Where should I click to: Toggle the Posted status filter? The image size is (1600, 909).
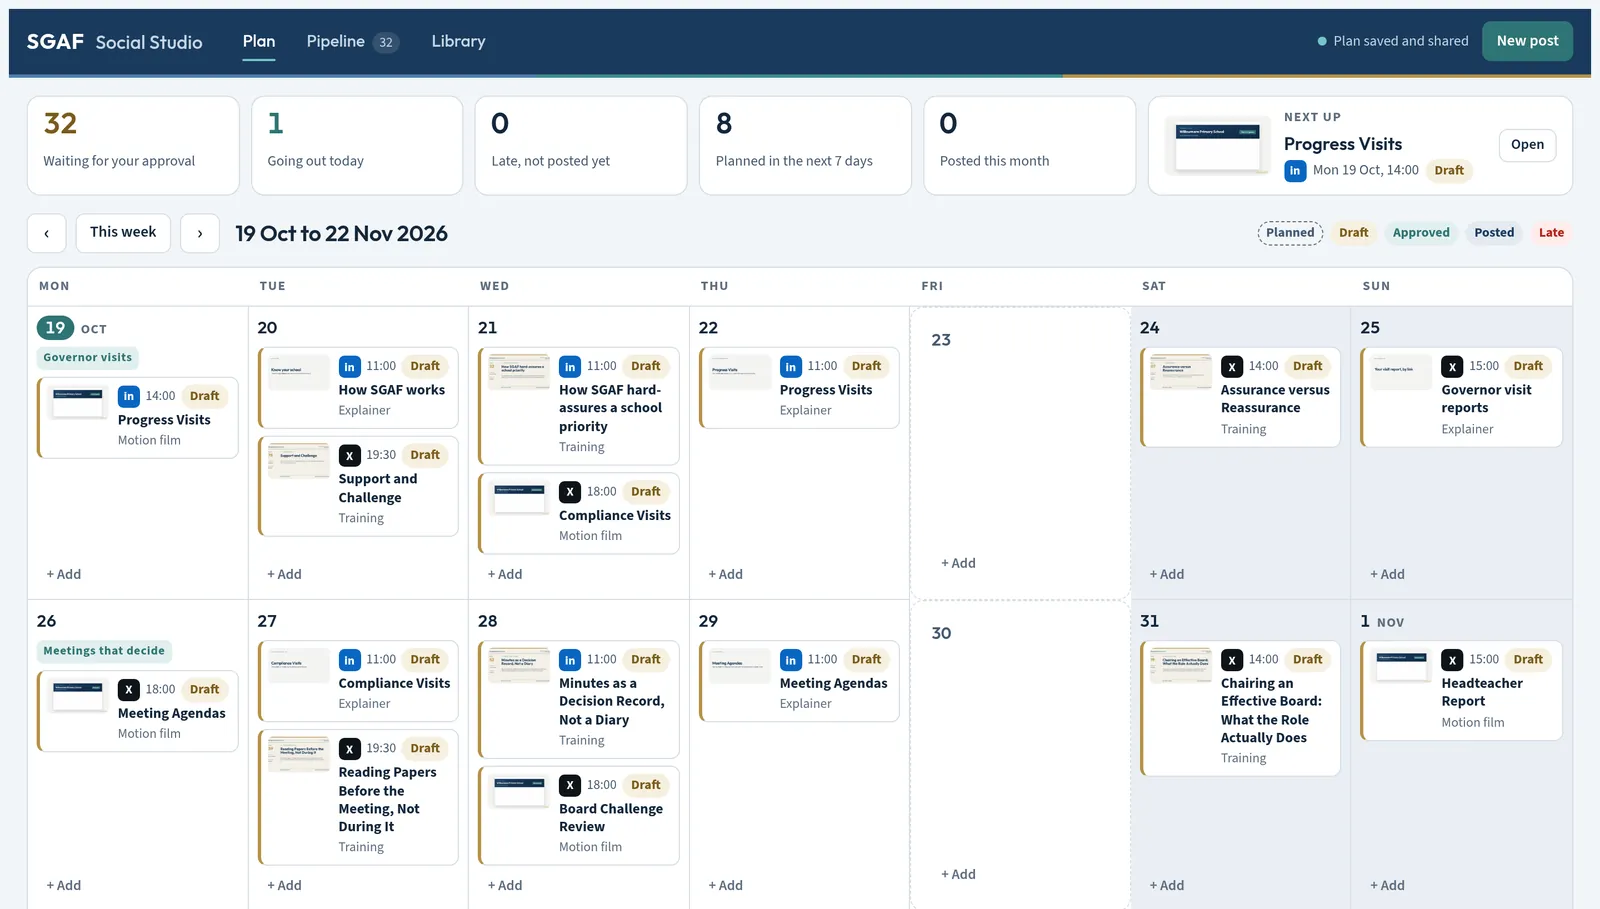point(1494,233)
